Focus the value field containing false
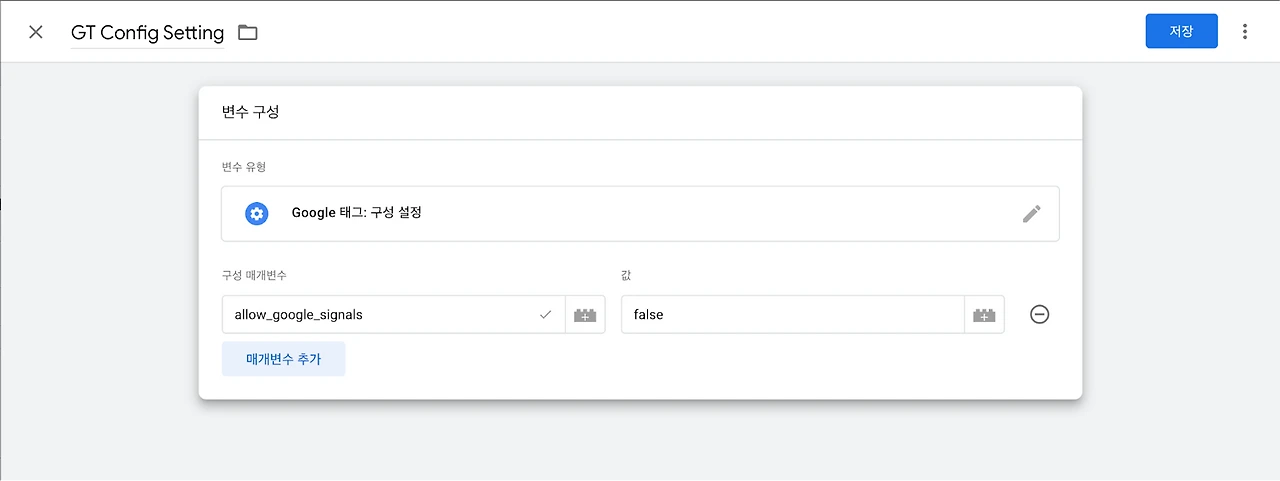Image resolution: width=1280 pixels, height=481 pixels. 792,314
